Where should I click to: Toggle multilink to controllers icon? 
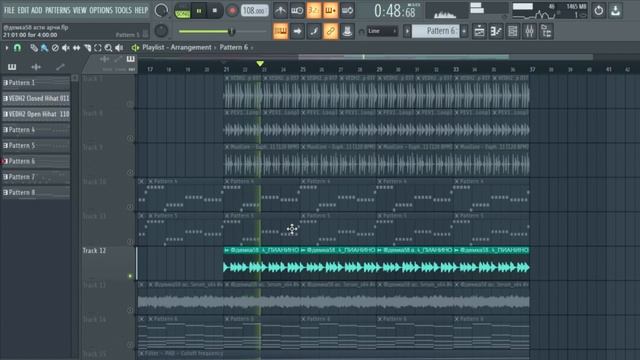tap(331, 31)
